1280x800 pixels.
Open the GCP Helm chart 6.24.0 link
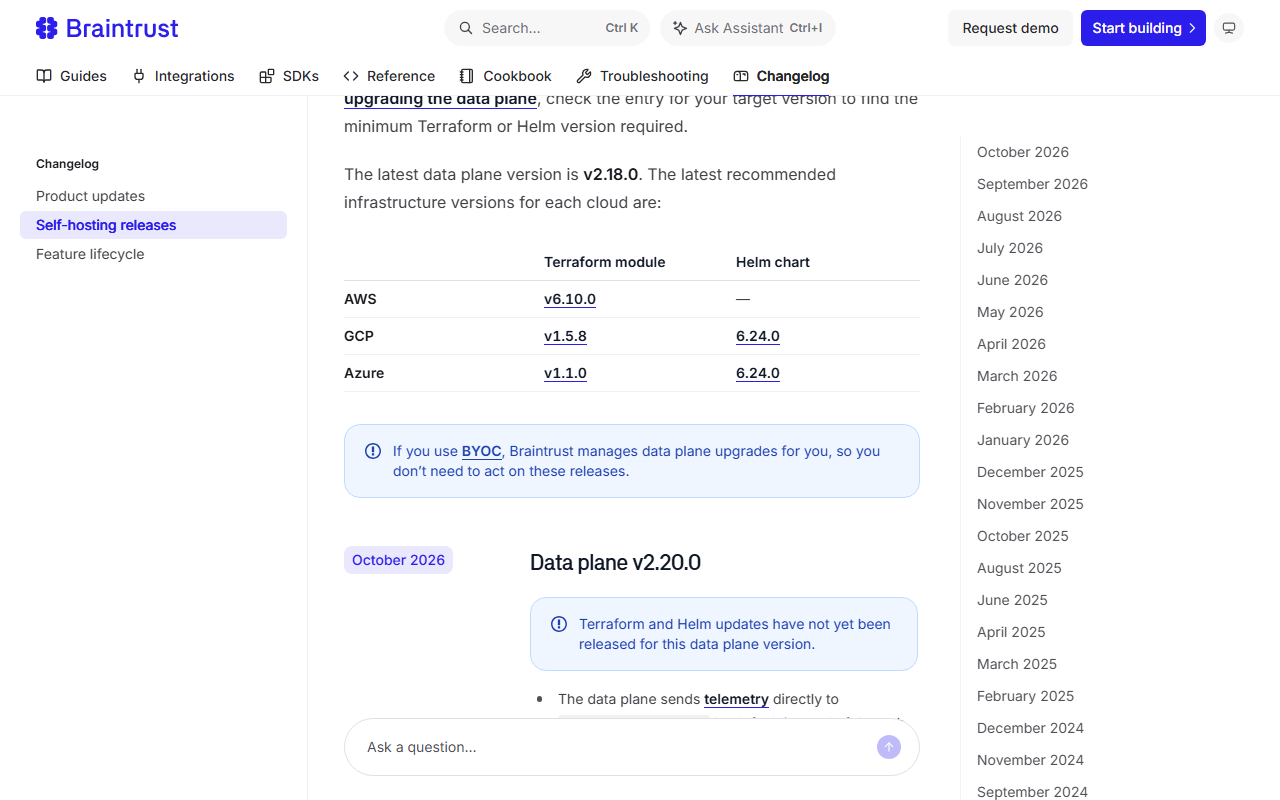[758, 336]
